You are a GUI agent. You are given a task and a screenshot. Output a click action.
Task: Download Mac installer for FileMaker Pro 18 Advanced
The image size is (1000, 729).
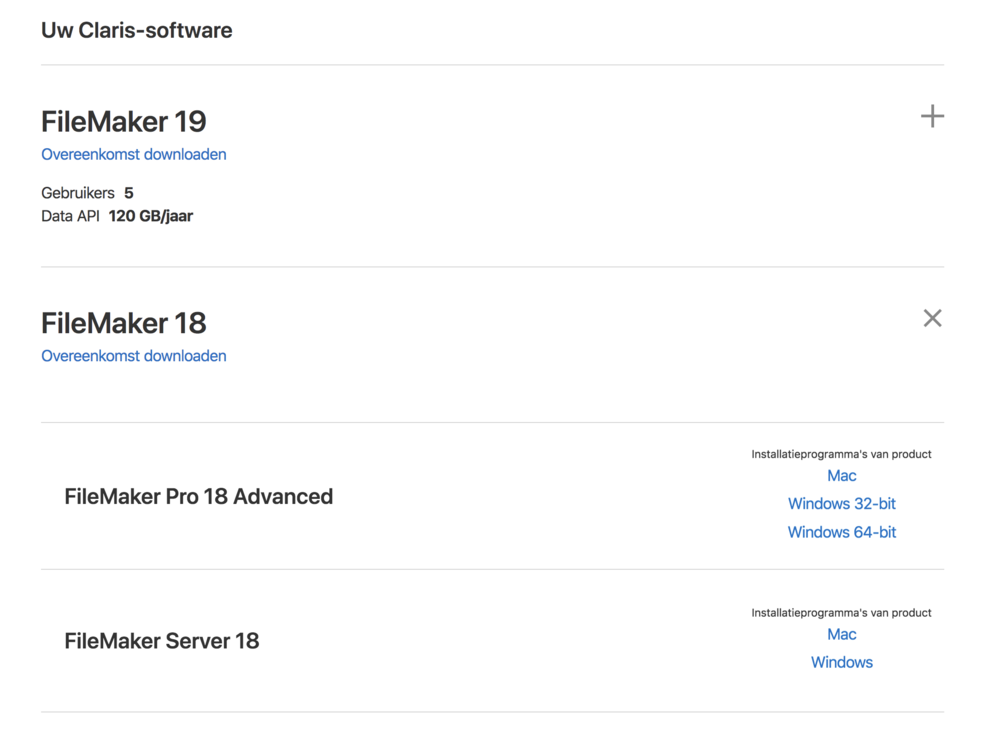(x=841, y=476)
